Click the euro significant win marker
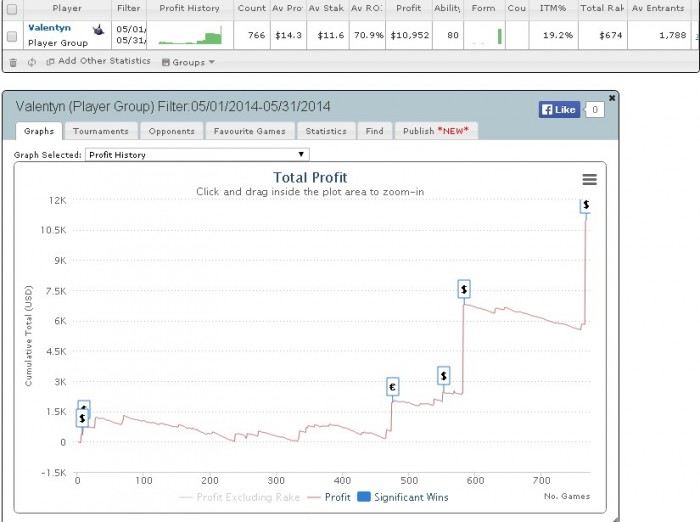Screen dimensions: 700x522 point(392,387)
